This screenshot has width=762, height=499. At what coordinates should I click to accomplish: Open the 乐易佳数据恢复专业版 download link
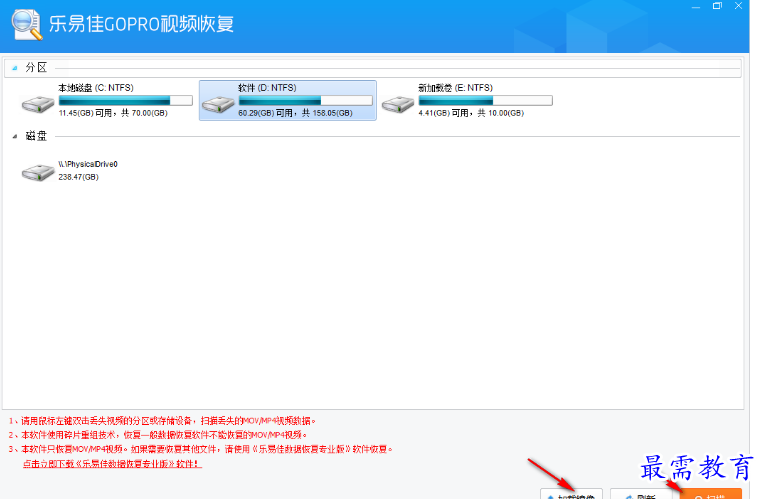pos(112,464)
